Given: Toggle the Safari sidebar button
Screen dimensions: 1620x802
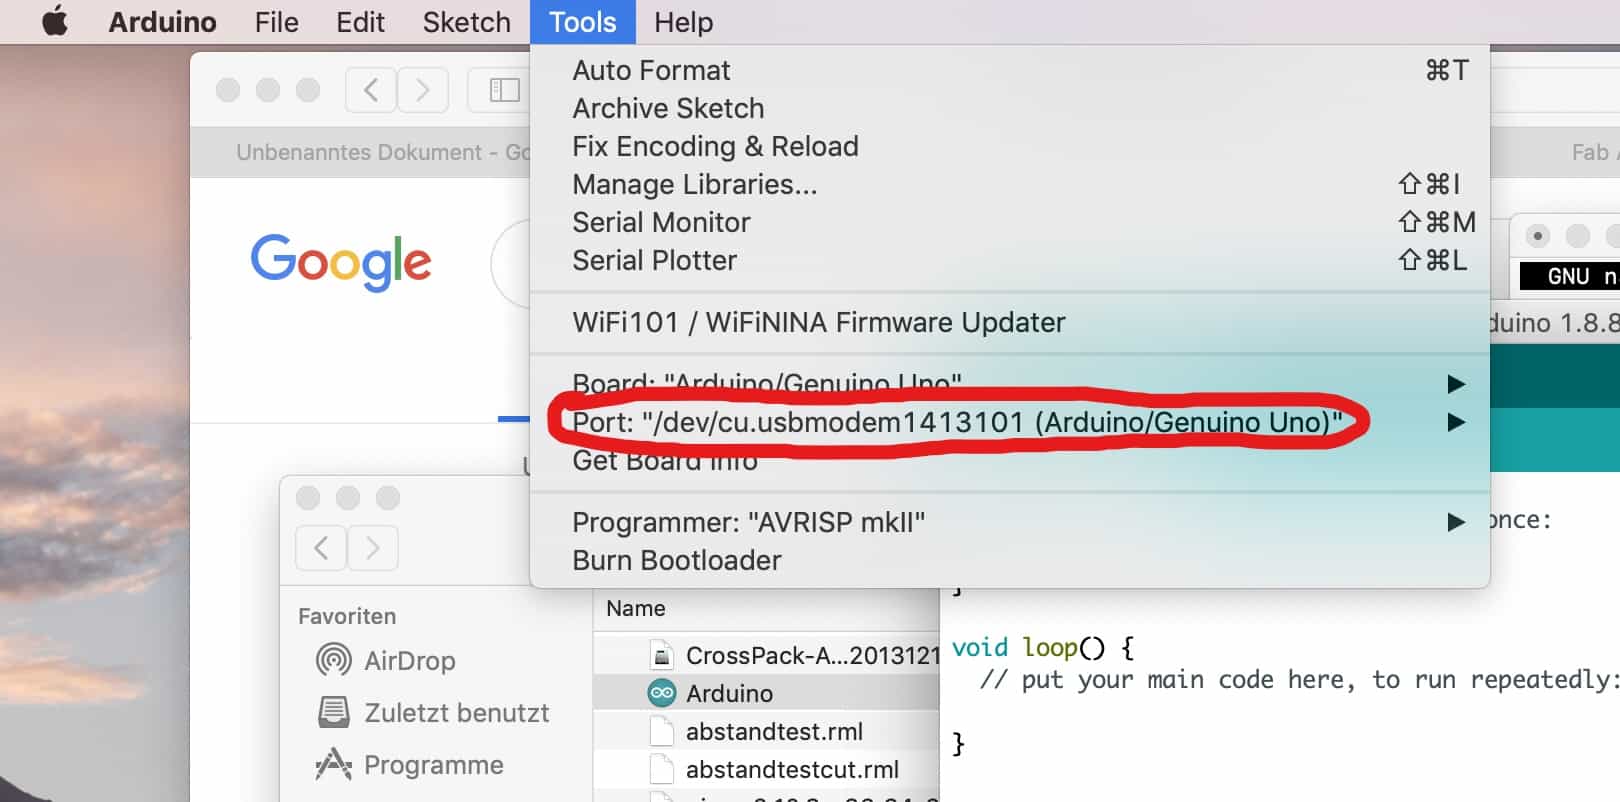Looking at the screenshot, I should [503, 91].
